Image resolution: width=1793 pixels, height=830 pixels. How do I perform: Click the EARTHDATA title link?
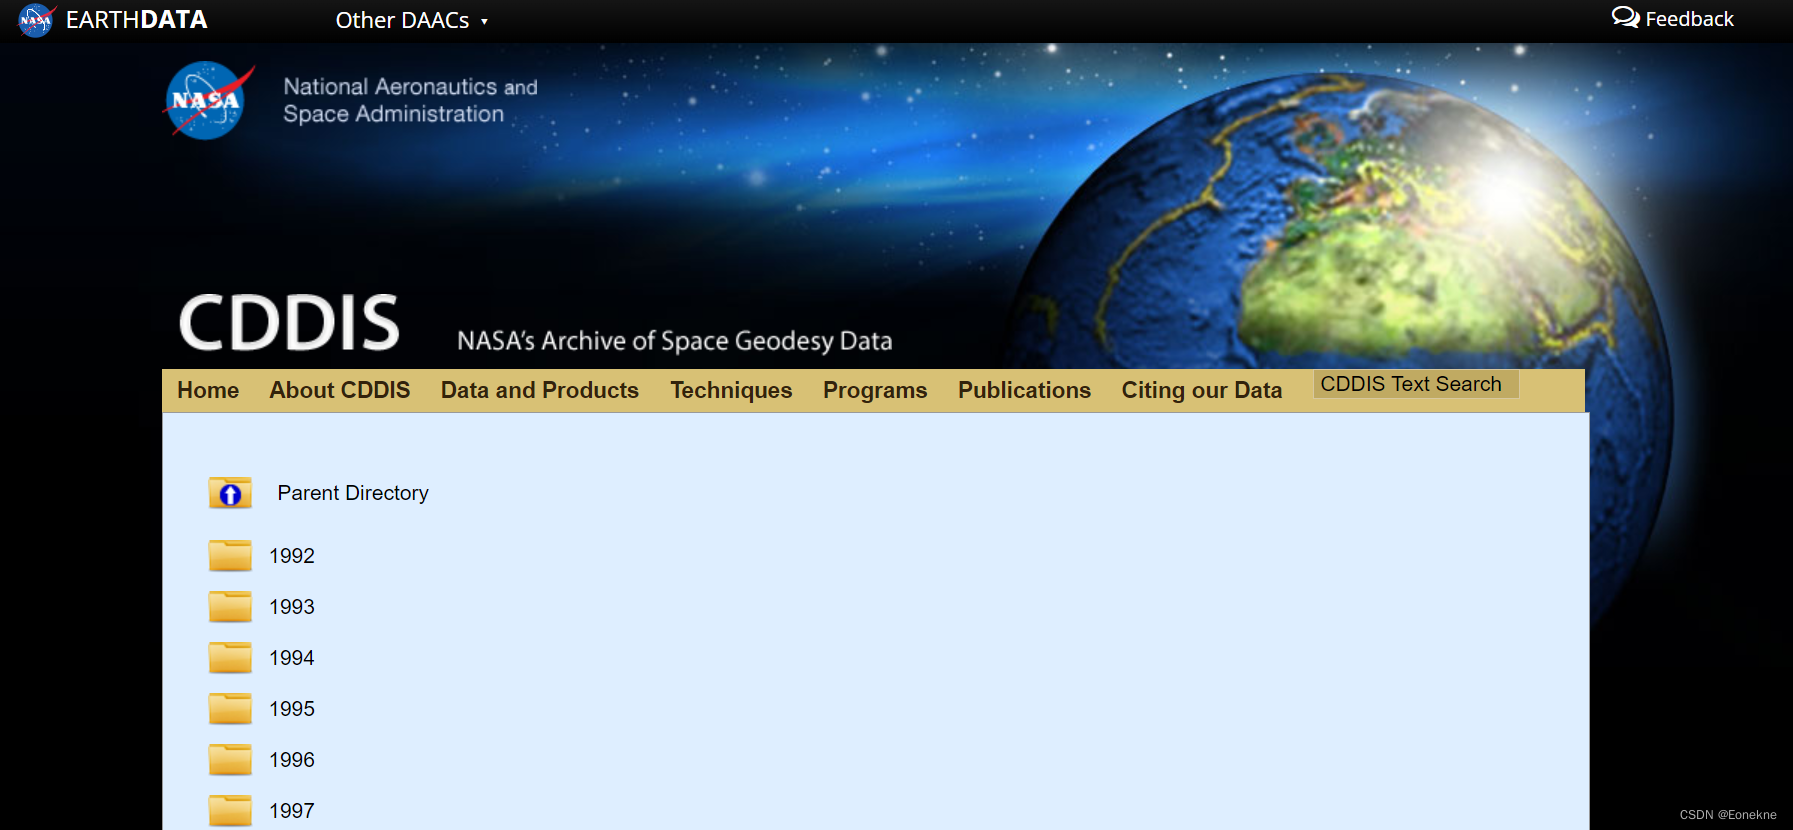[137, 20]
